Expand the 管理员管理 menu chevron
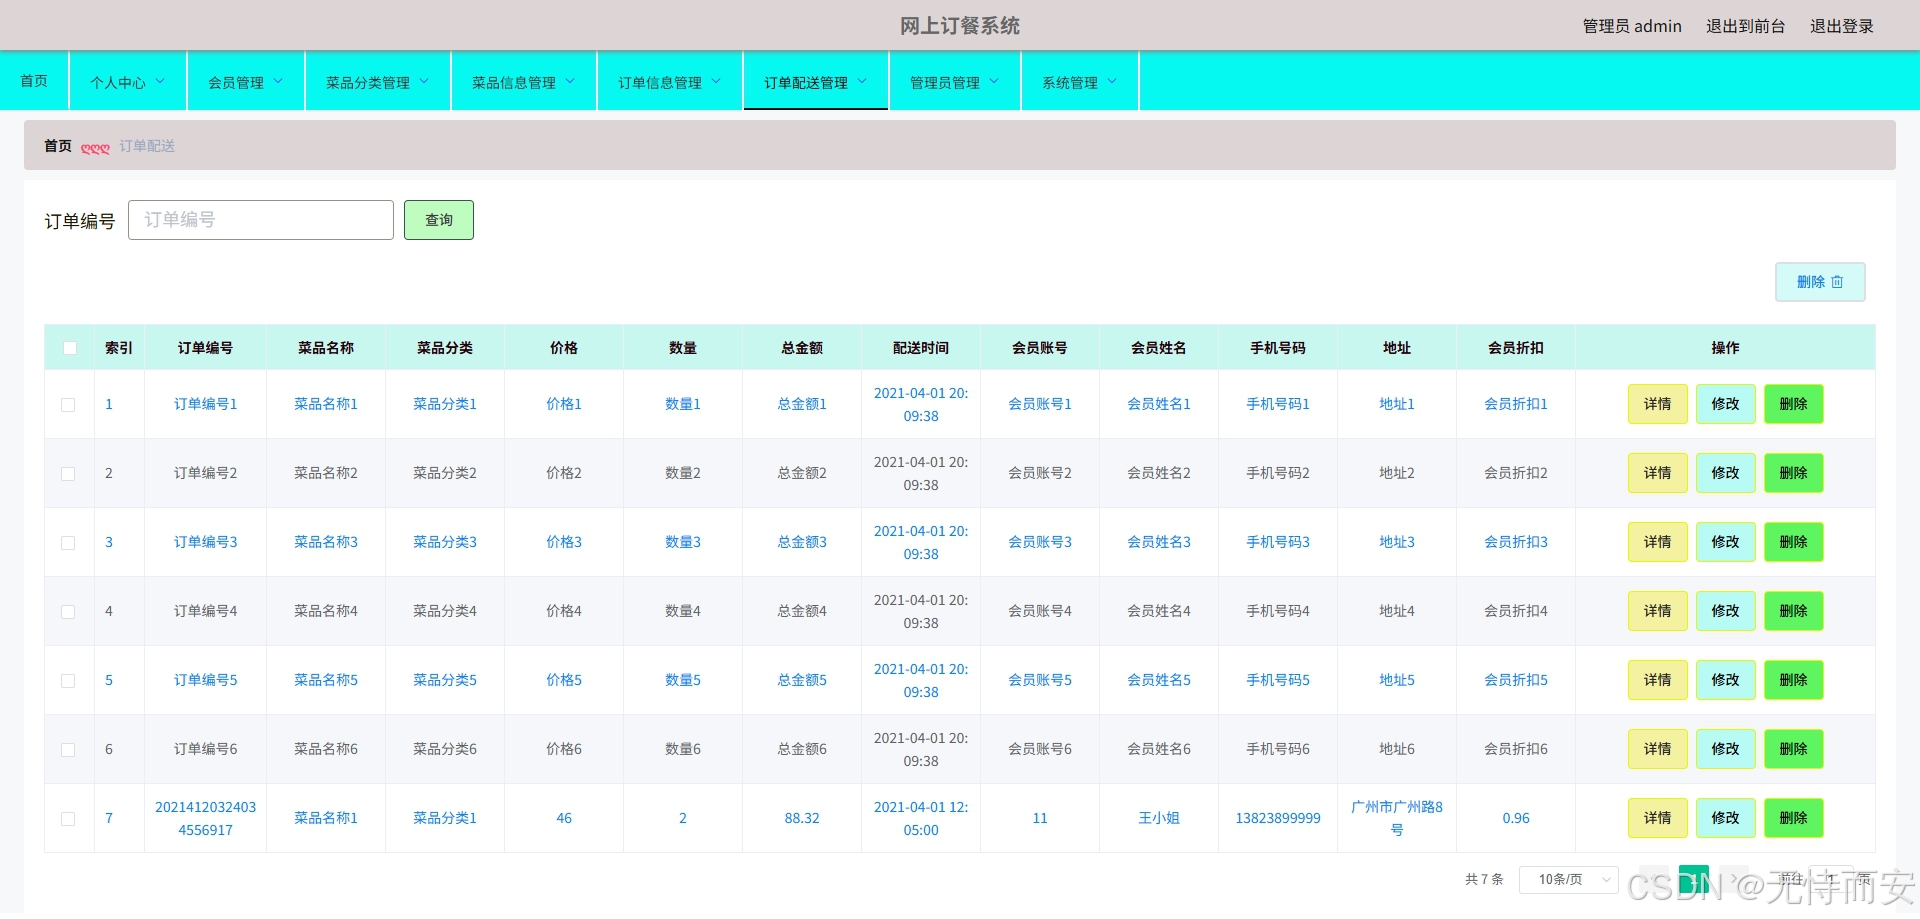 (x=994, y=82)
